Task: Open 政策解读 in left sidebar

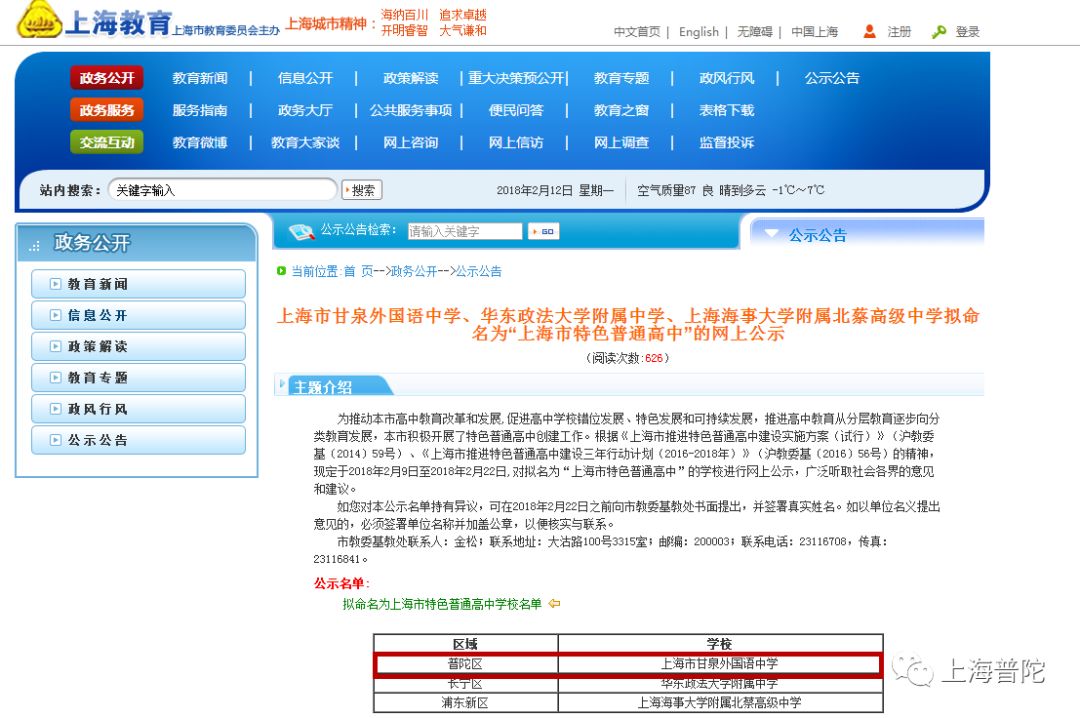Action: pos(138,346)
